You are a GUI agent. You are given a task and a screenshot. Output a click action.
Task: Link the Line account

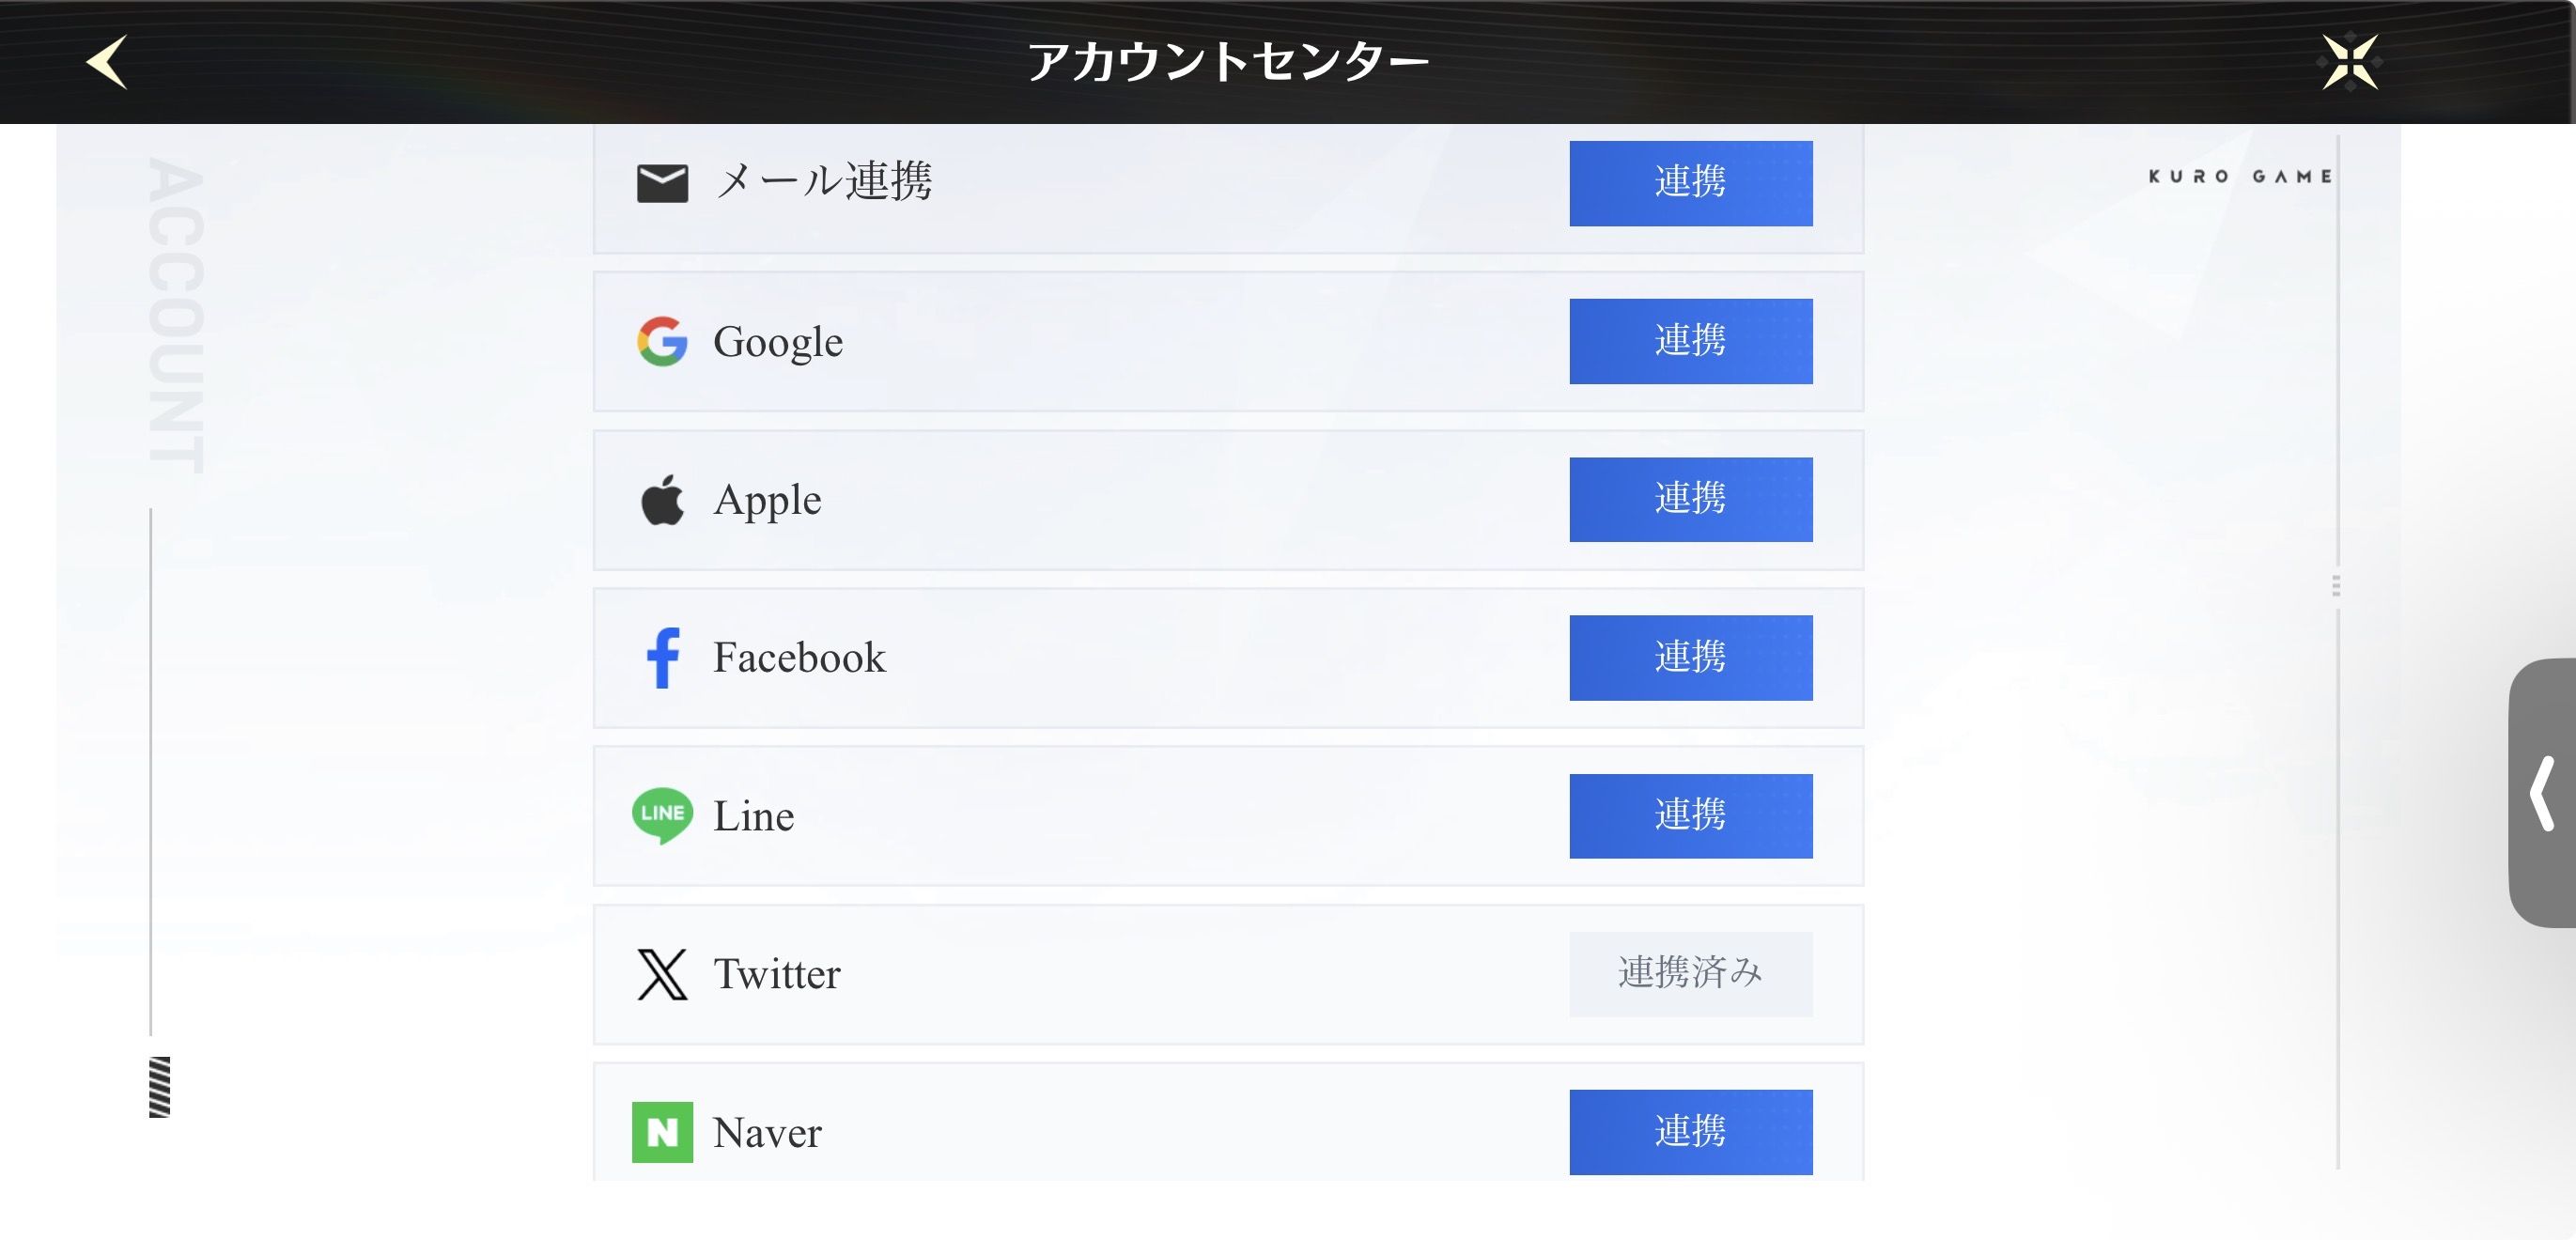tap(1690, 815)
